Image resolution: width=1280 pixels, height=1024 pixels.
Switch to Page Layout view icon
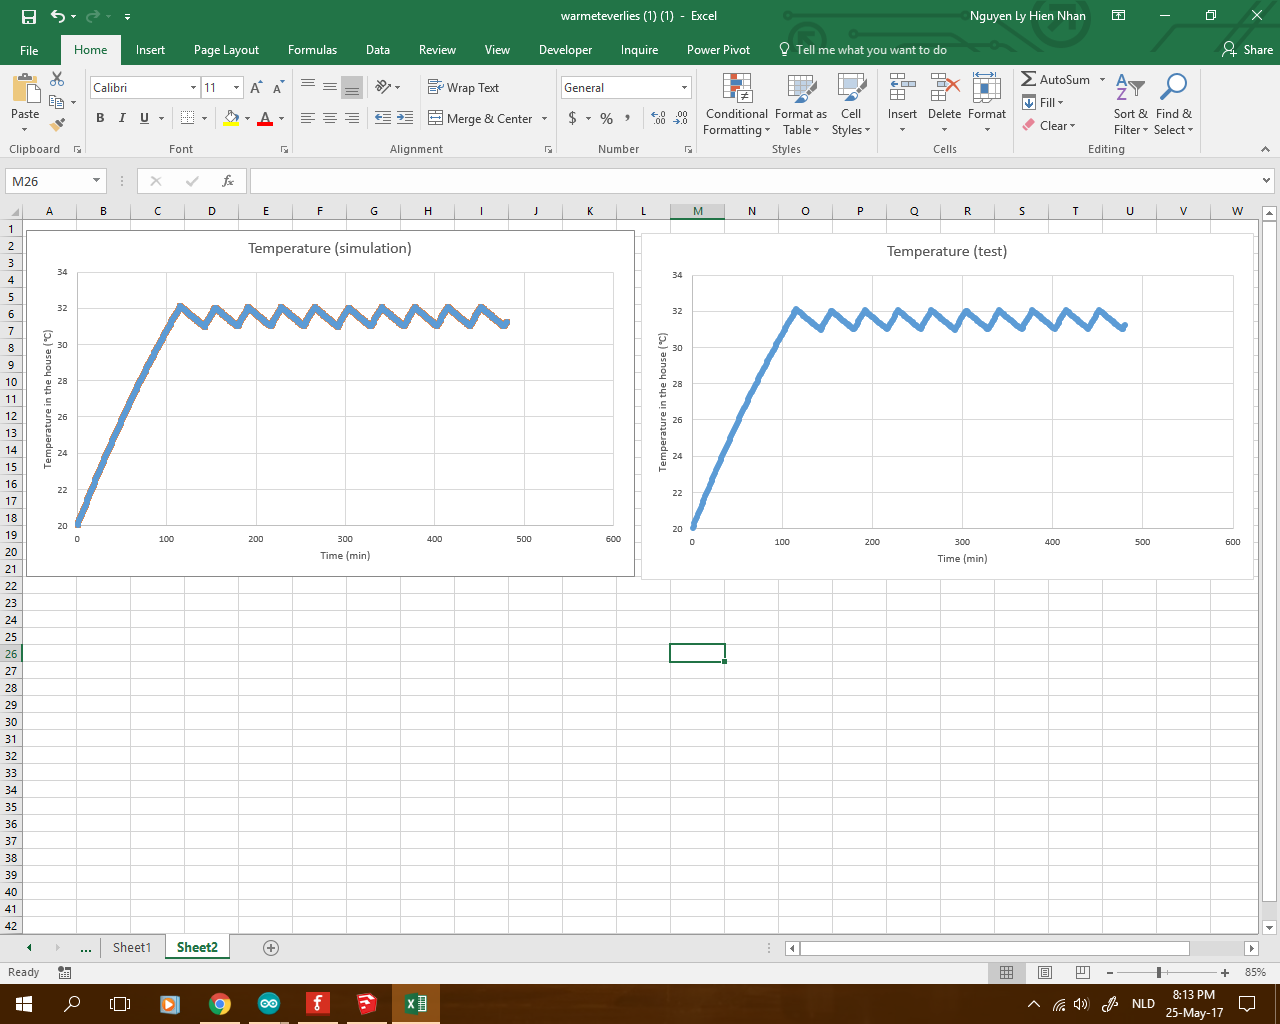click(x=1044, y=972)
